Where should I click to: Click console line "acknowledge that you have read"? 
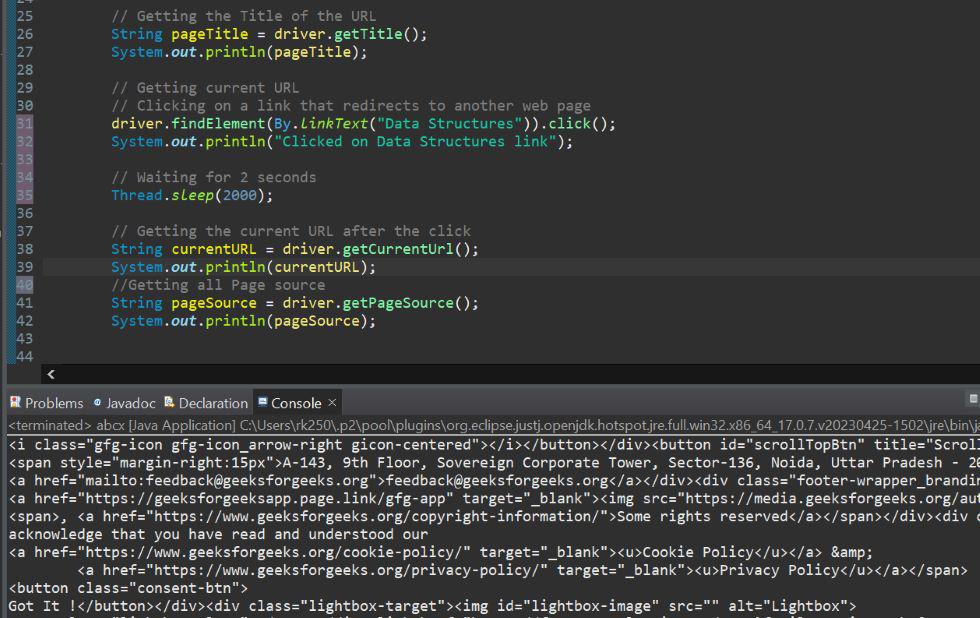click(218, 534)
